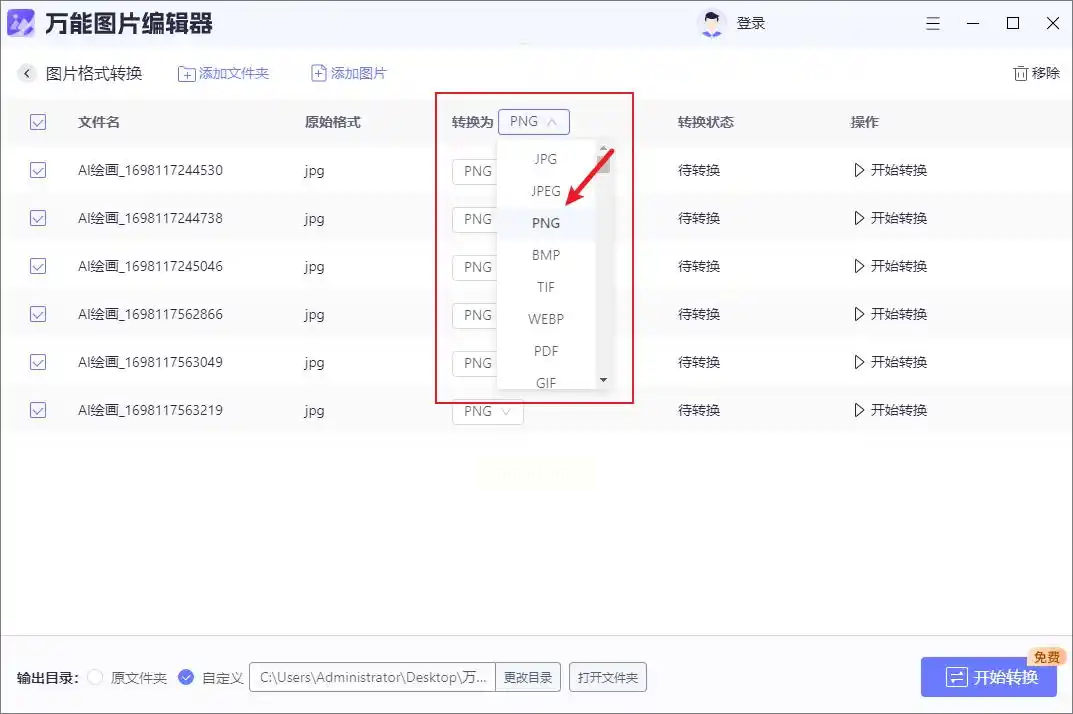The height and width of the screenshot is (714, 1073).
Task: Start converting AI绘画_1698117244738 row
Action: coord(890,218)
